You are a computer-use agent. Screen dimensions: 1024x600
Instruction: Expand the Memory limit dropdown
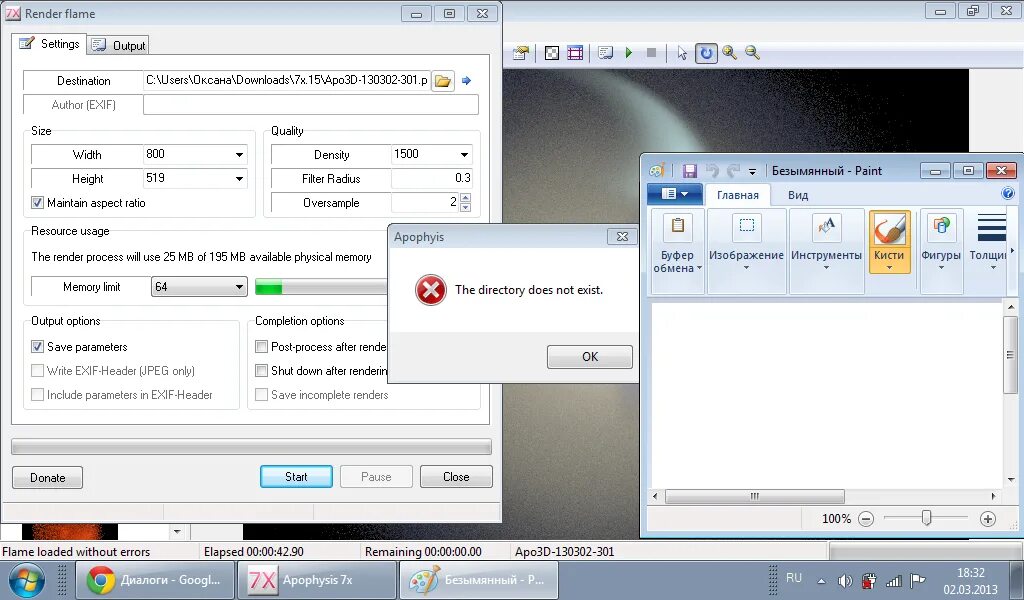(x=239, y=287)
